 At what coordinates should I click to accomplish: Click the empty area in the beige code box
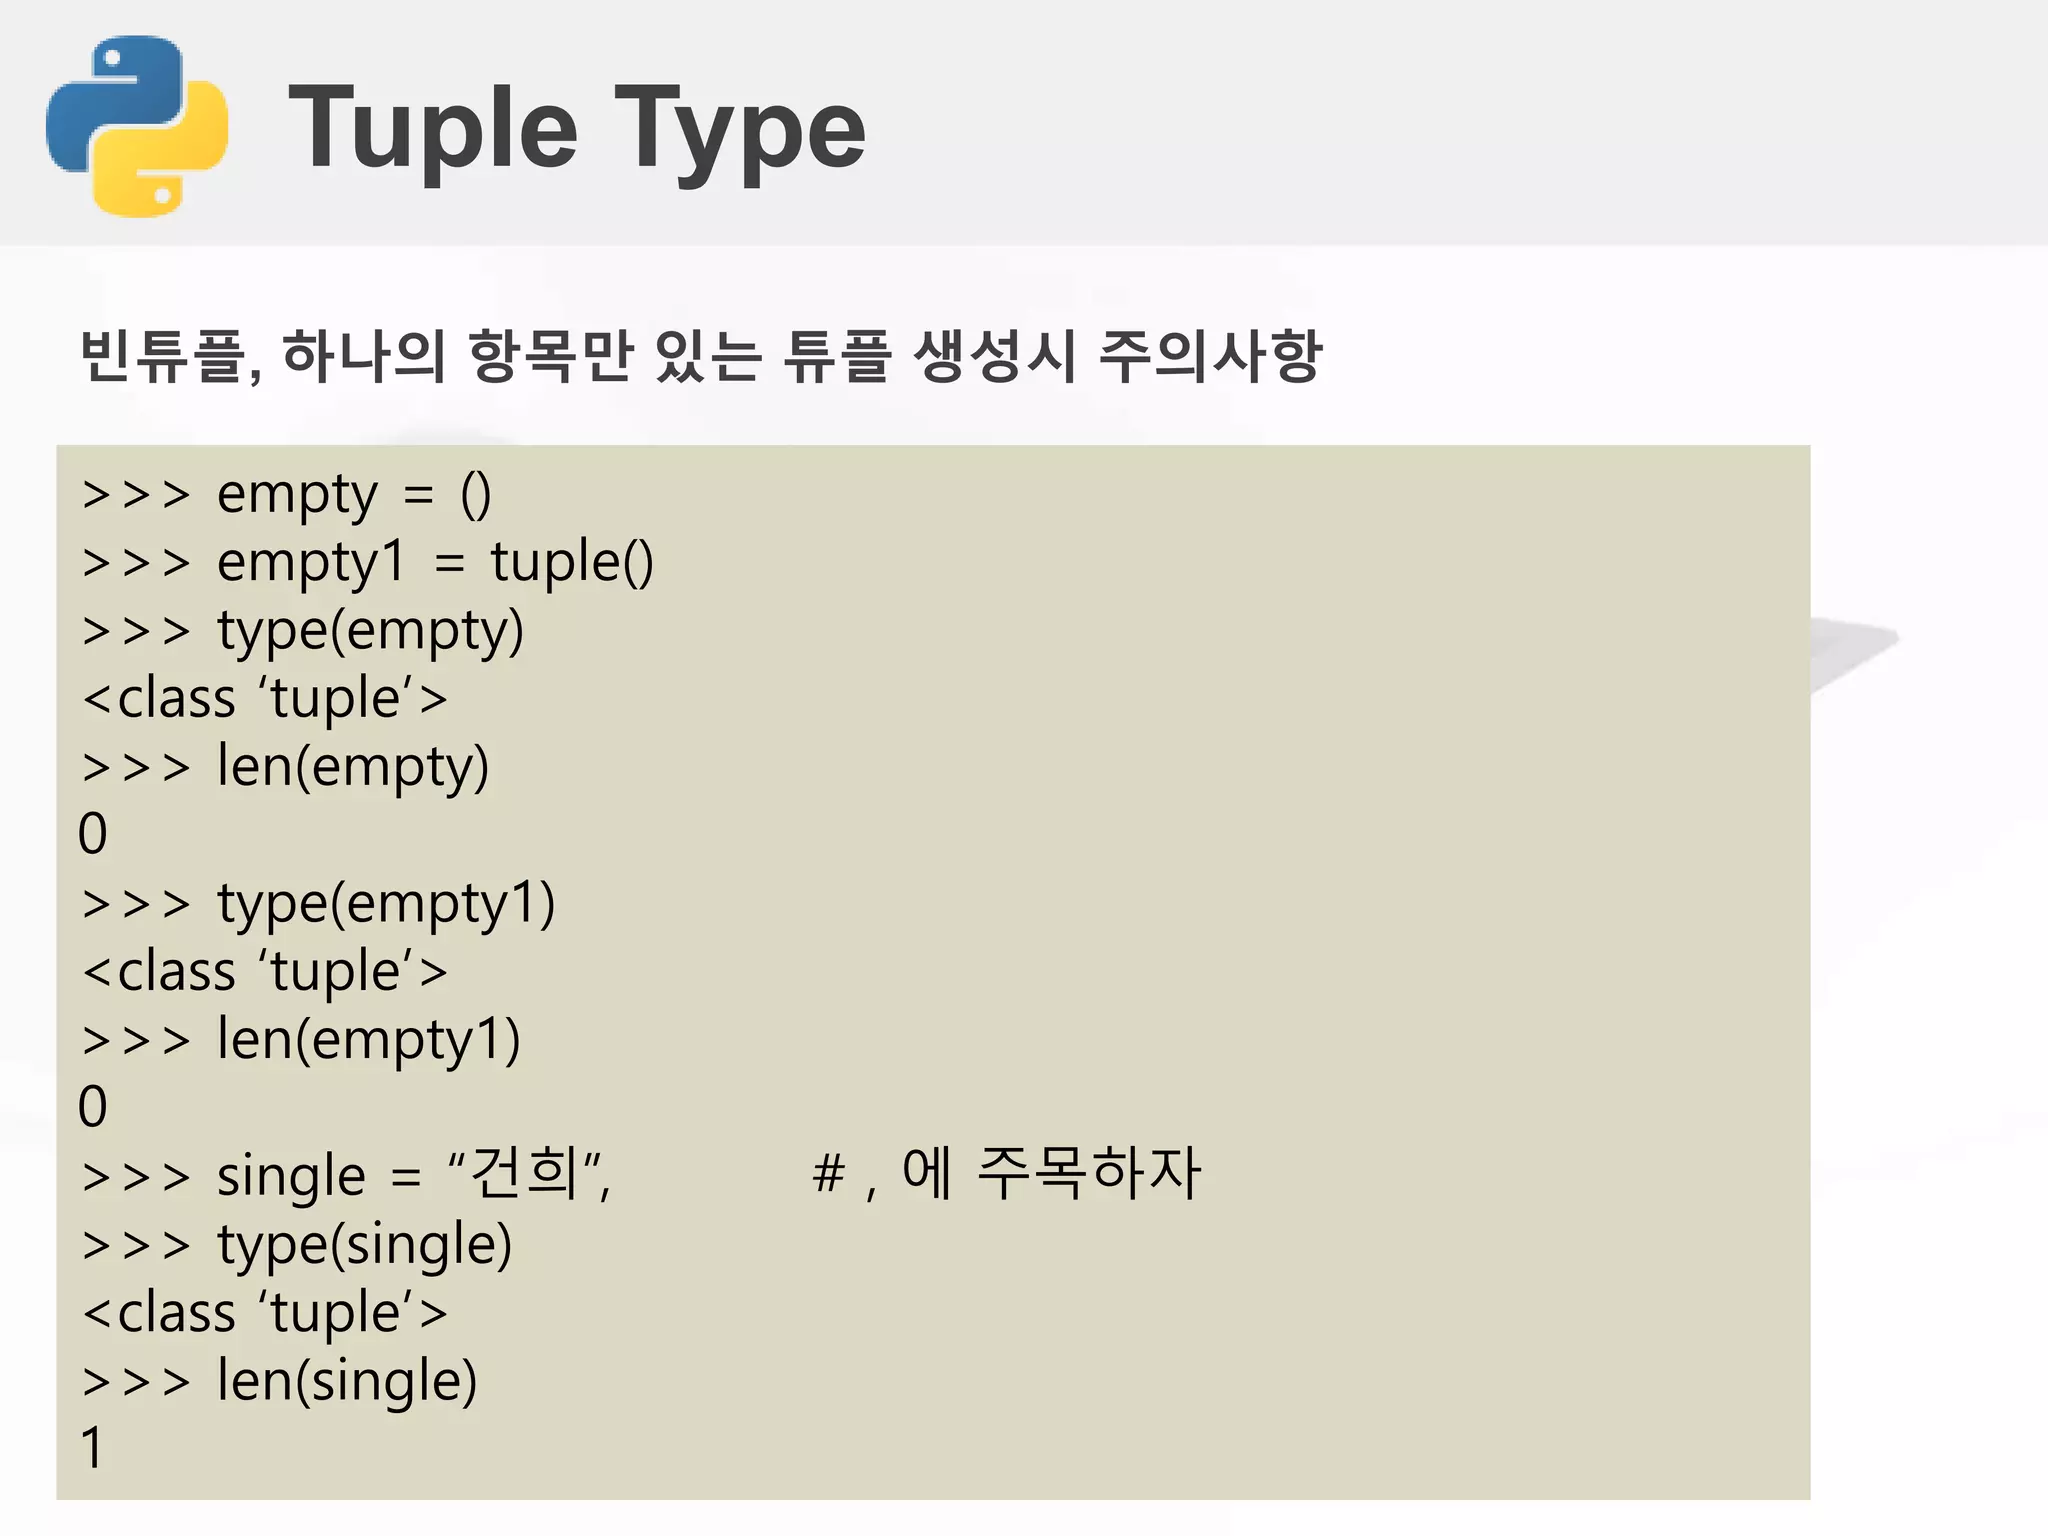[x=1300, y=800]
